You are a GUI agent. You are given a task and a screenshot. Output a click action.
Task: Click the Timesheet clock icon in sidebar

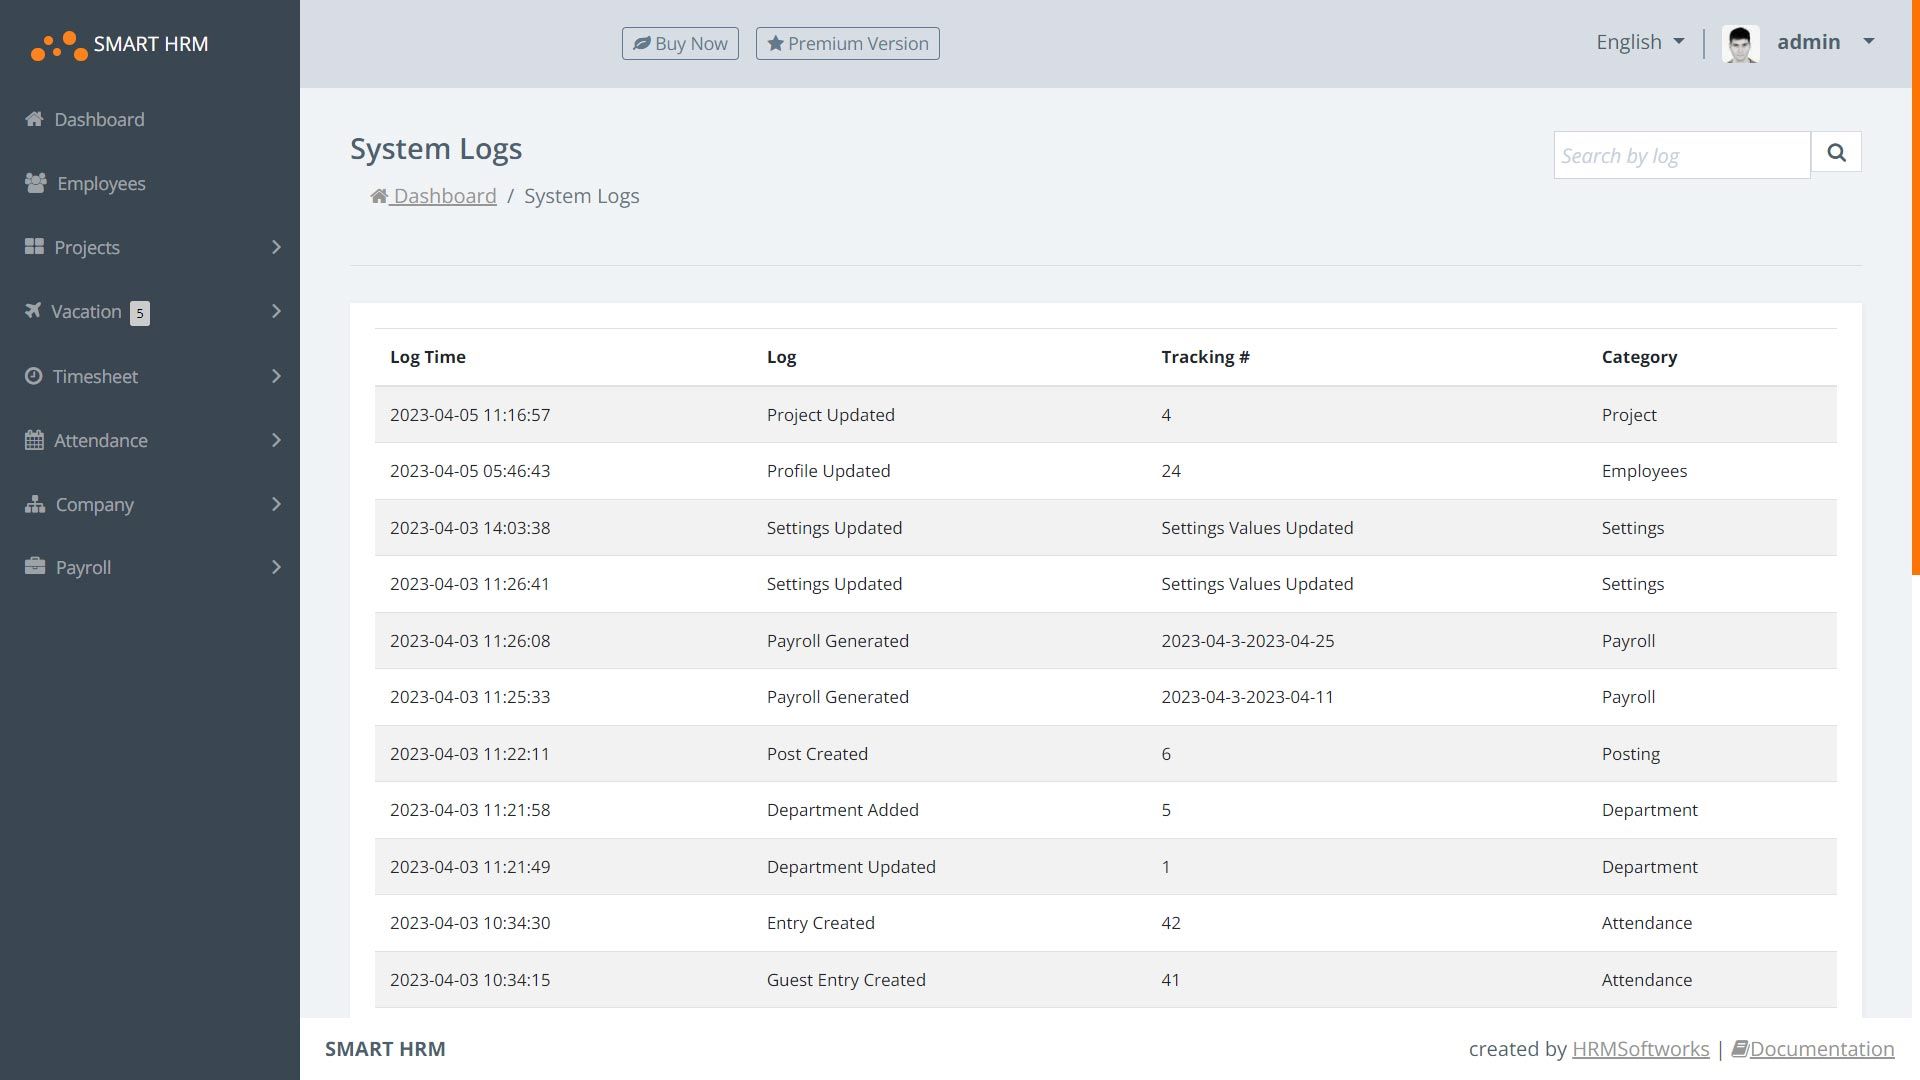pyautogui.click(x=34, y=376)
